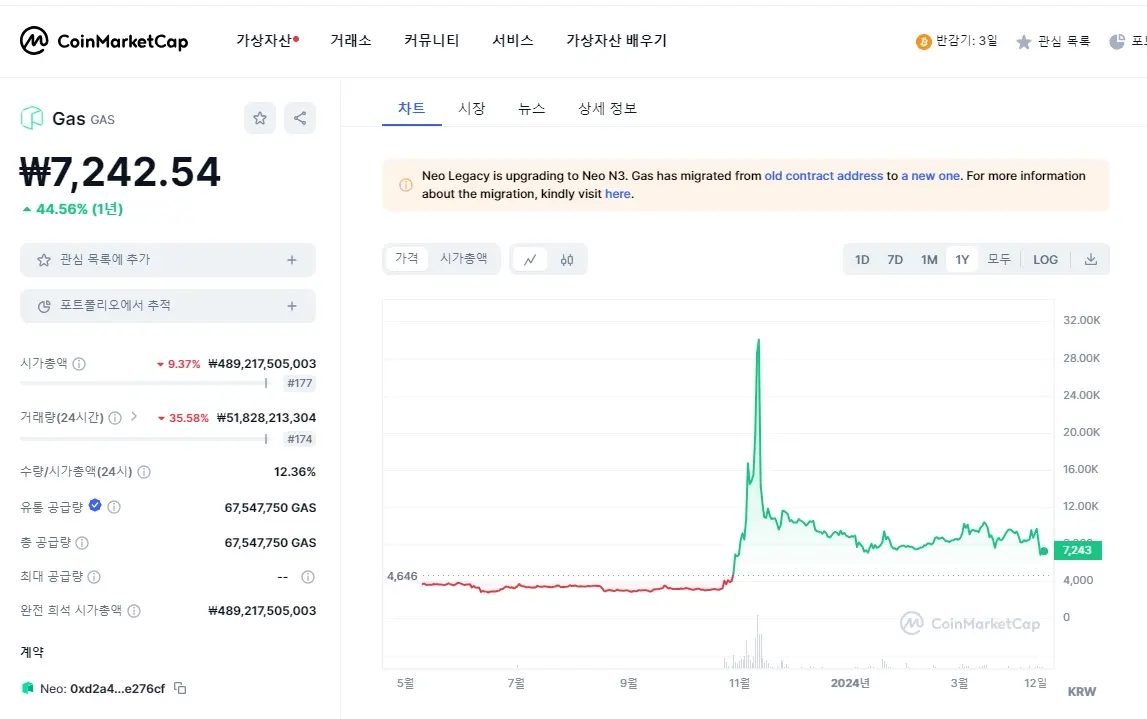This screenshot has width=1147, height=719.
Task: Switch to candlestick chart view
Action: coord(567,260)
